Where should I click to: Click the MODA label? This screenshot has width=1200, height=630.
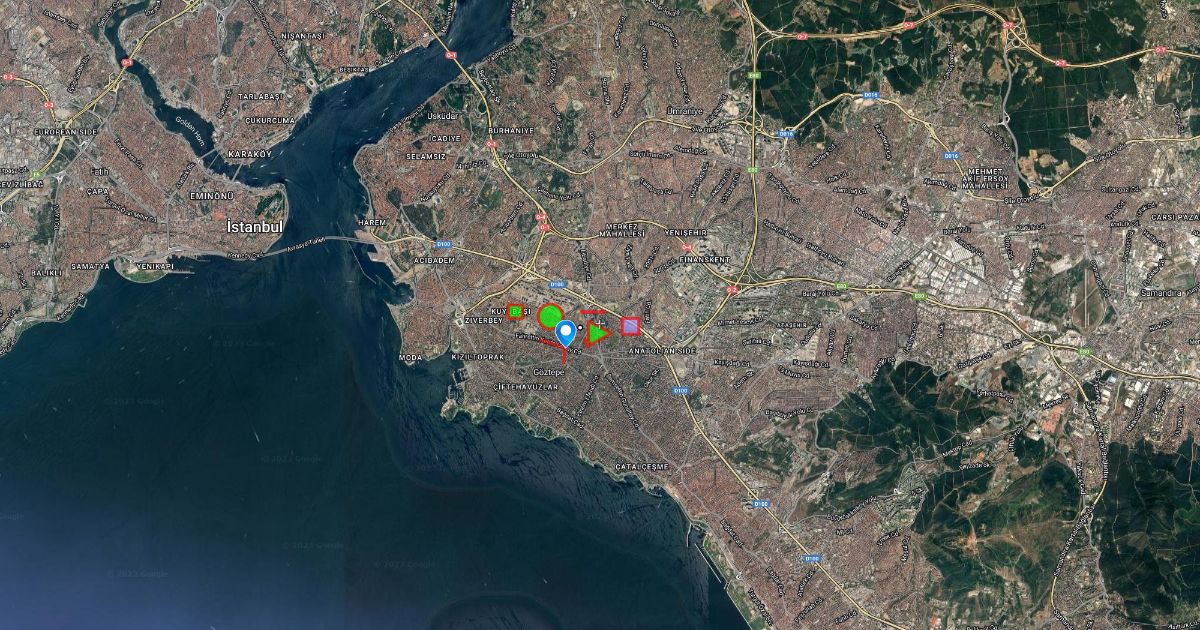(411, 357)
